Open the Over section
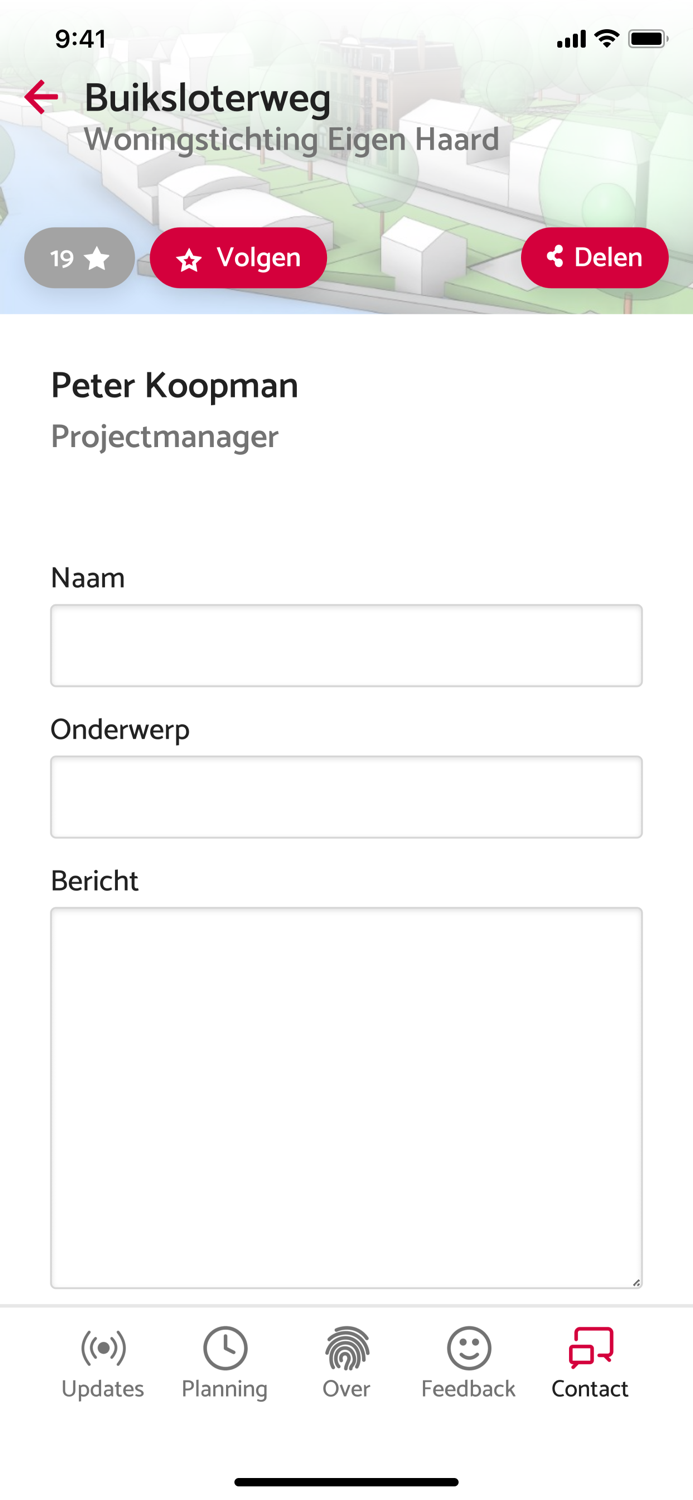This screenshot has width=693, height=1500. point(346,1362)
